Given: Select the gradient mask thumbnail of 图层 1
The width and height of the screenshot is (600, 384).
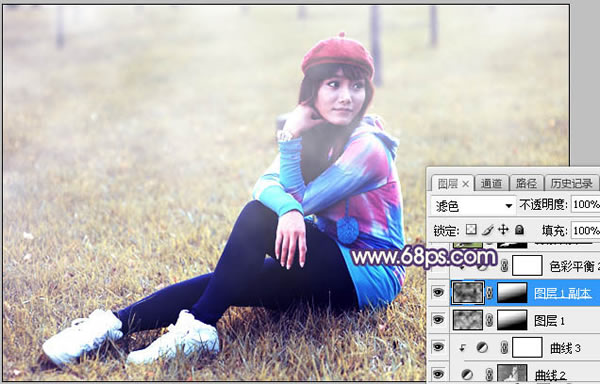Looking at the screenshot, I should click(512, 320).
